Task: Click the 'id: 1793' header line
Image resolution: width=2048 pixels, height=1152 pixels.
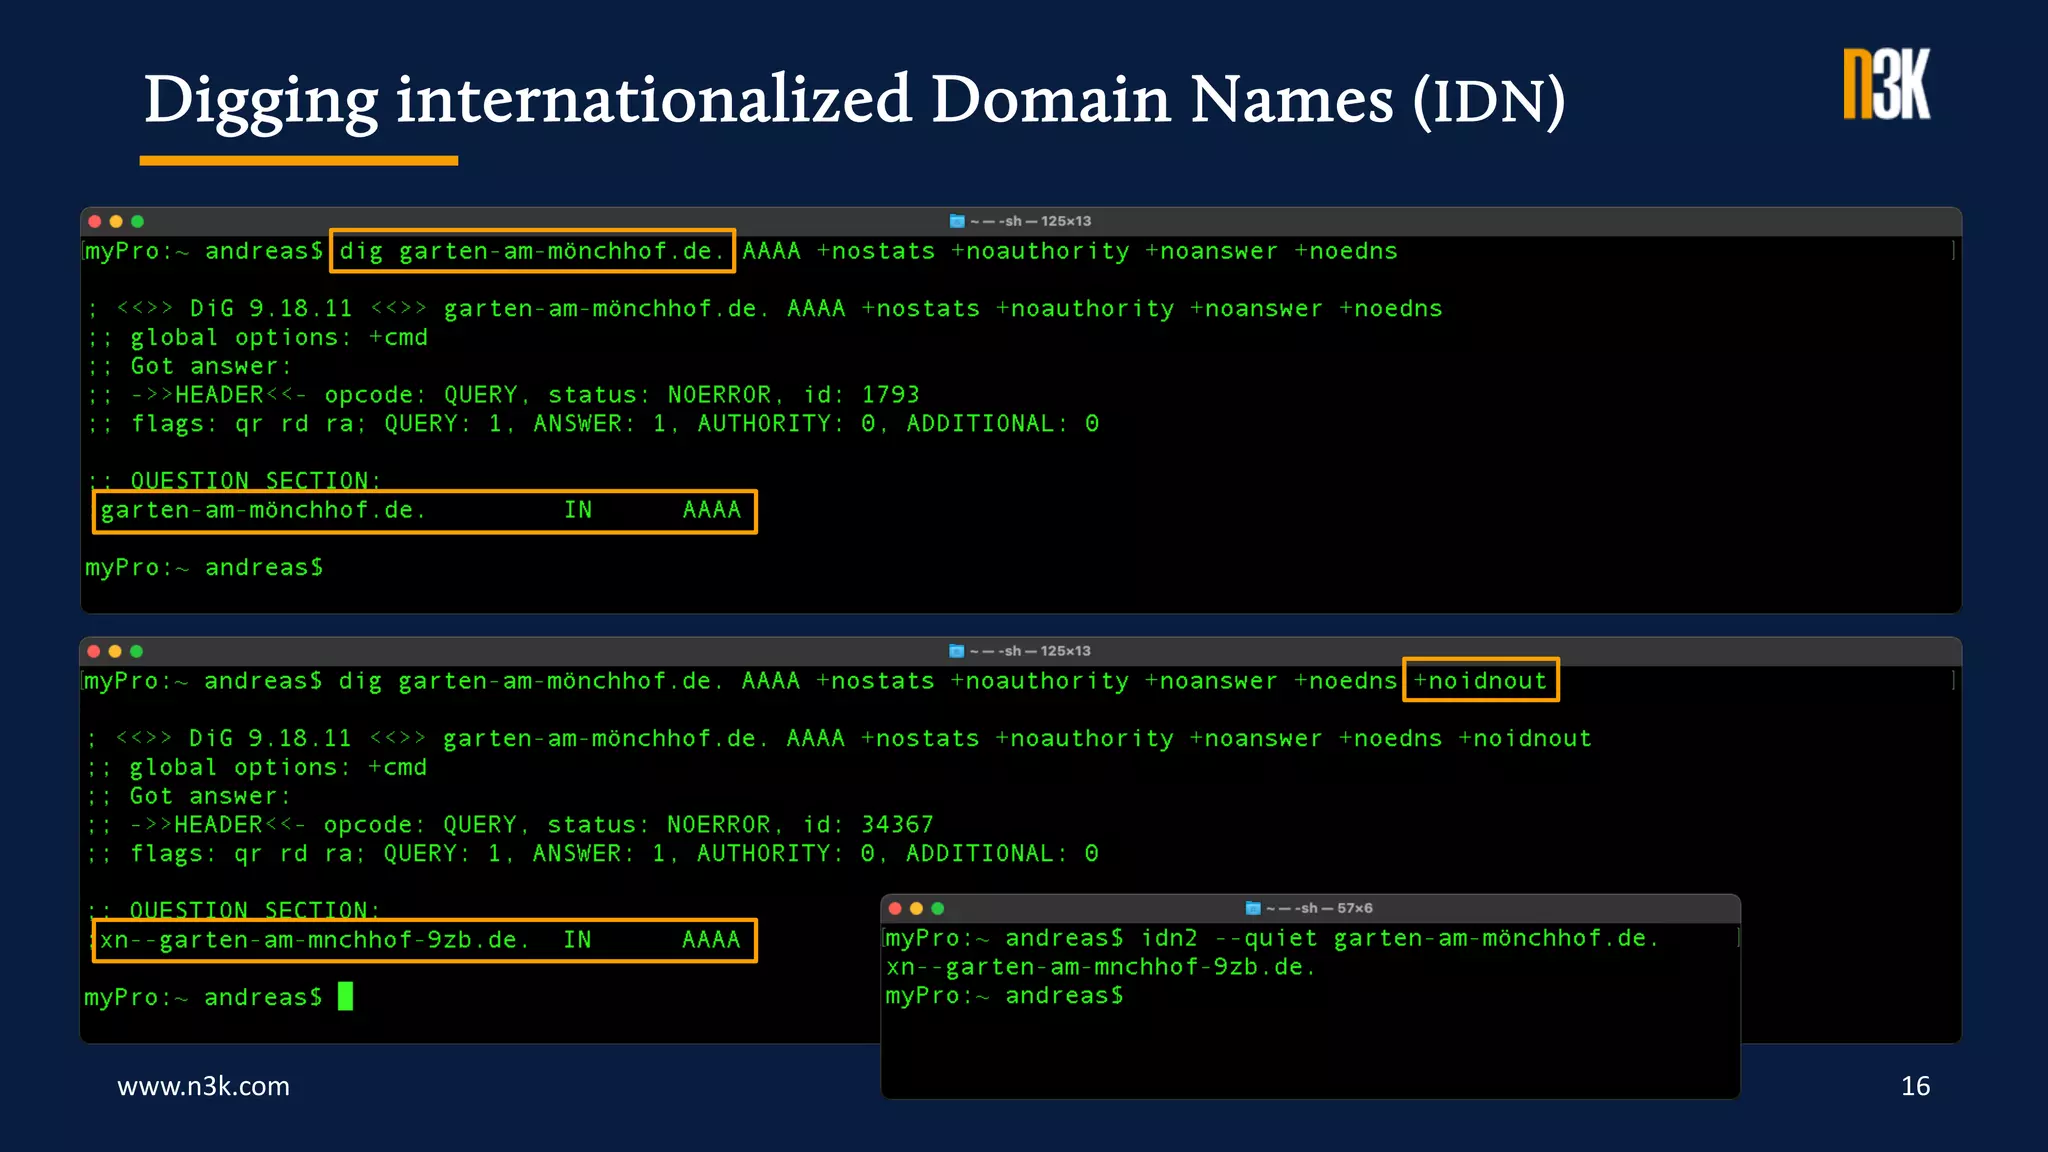Action: (x=504, y=395)
